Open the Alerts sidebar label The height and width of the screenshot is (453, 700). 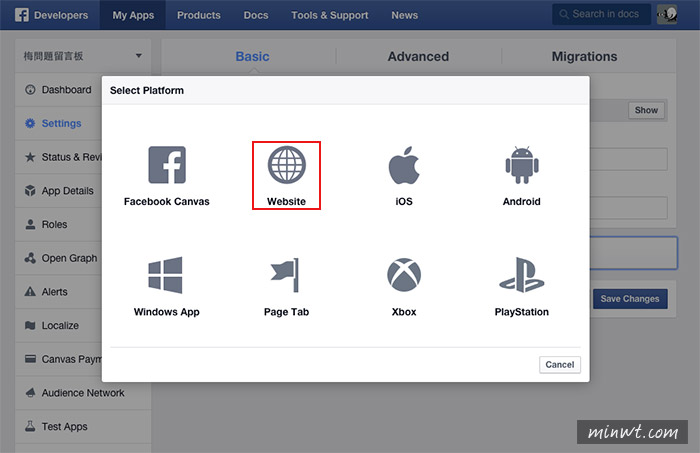pyautogui.click(x=54, y=291)
